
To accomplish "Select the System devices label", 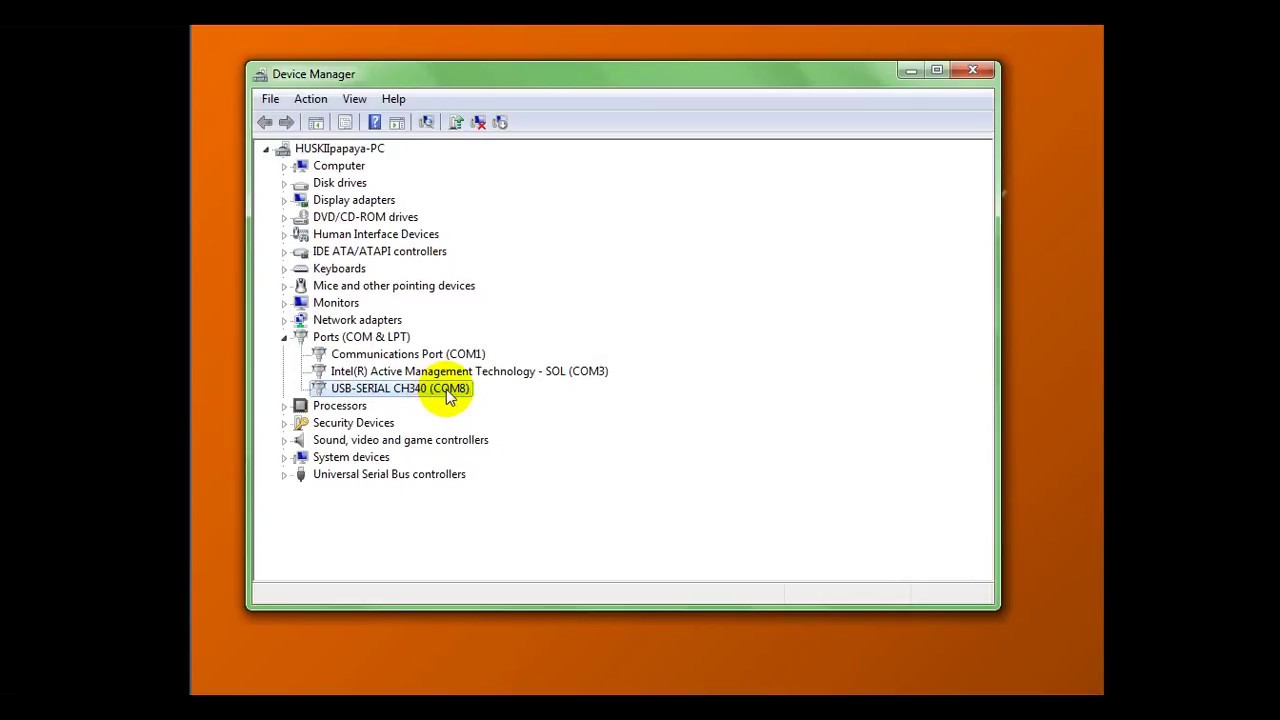I will click(351, 457).
